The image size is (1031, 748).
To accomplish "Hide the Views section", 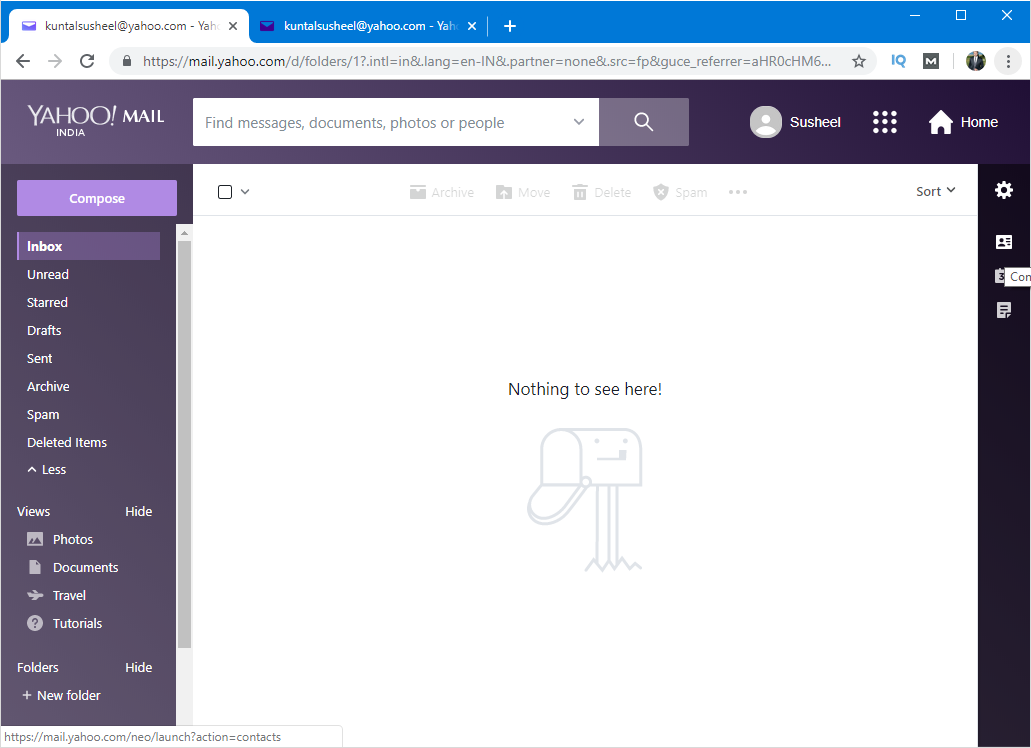I will pyautogui.click(x=139, y=511).
